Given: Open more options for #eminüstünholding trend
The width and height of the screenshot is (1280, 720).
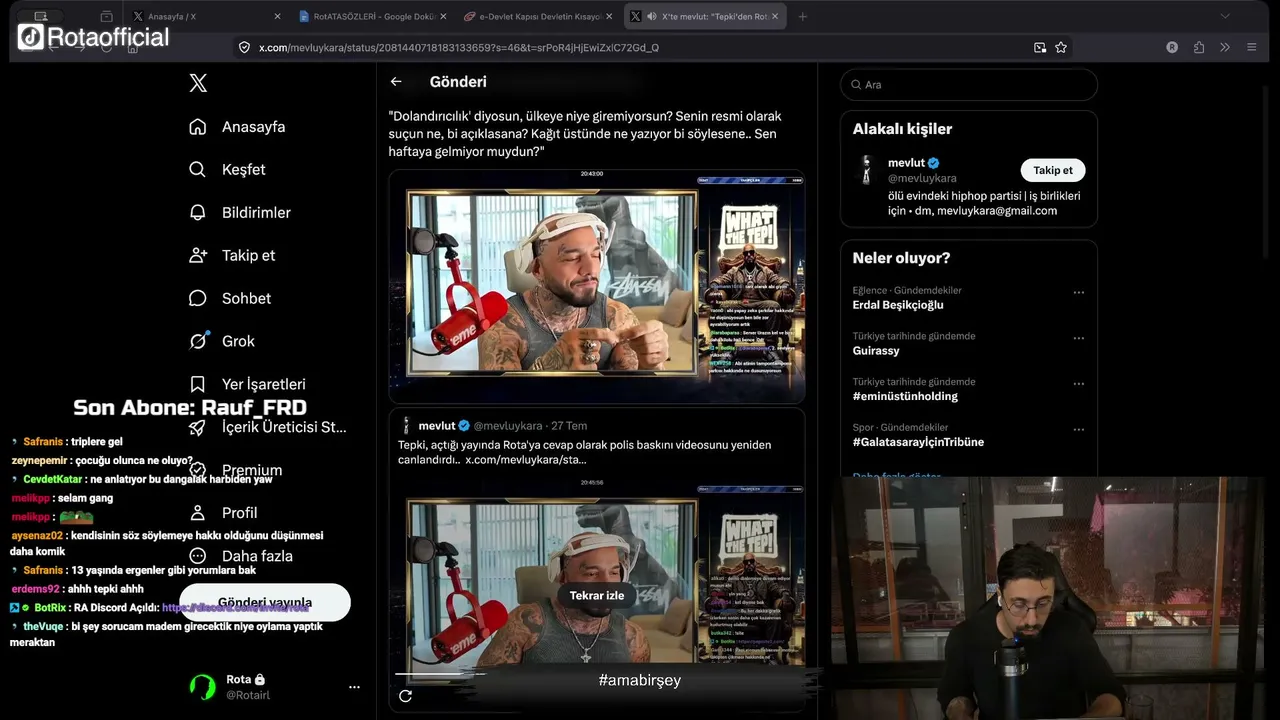Looking at the screenshot, I should (1079, 384).
